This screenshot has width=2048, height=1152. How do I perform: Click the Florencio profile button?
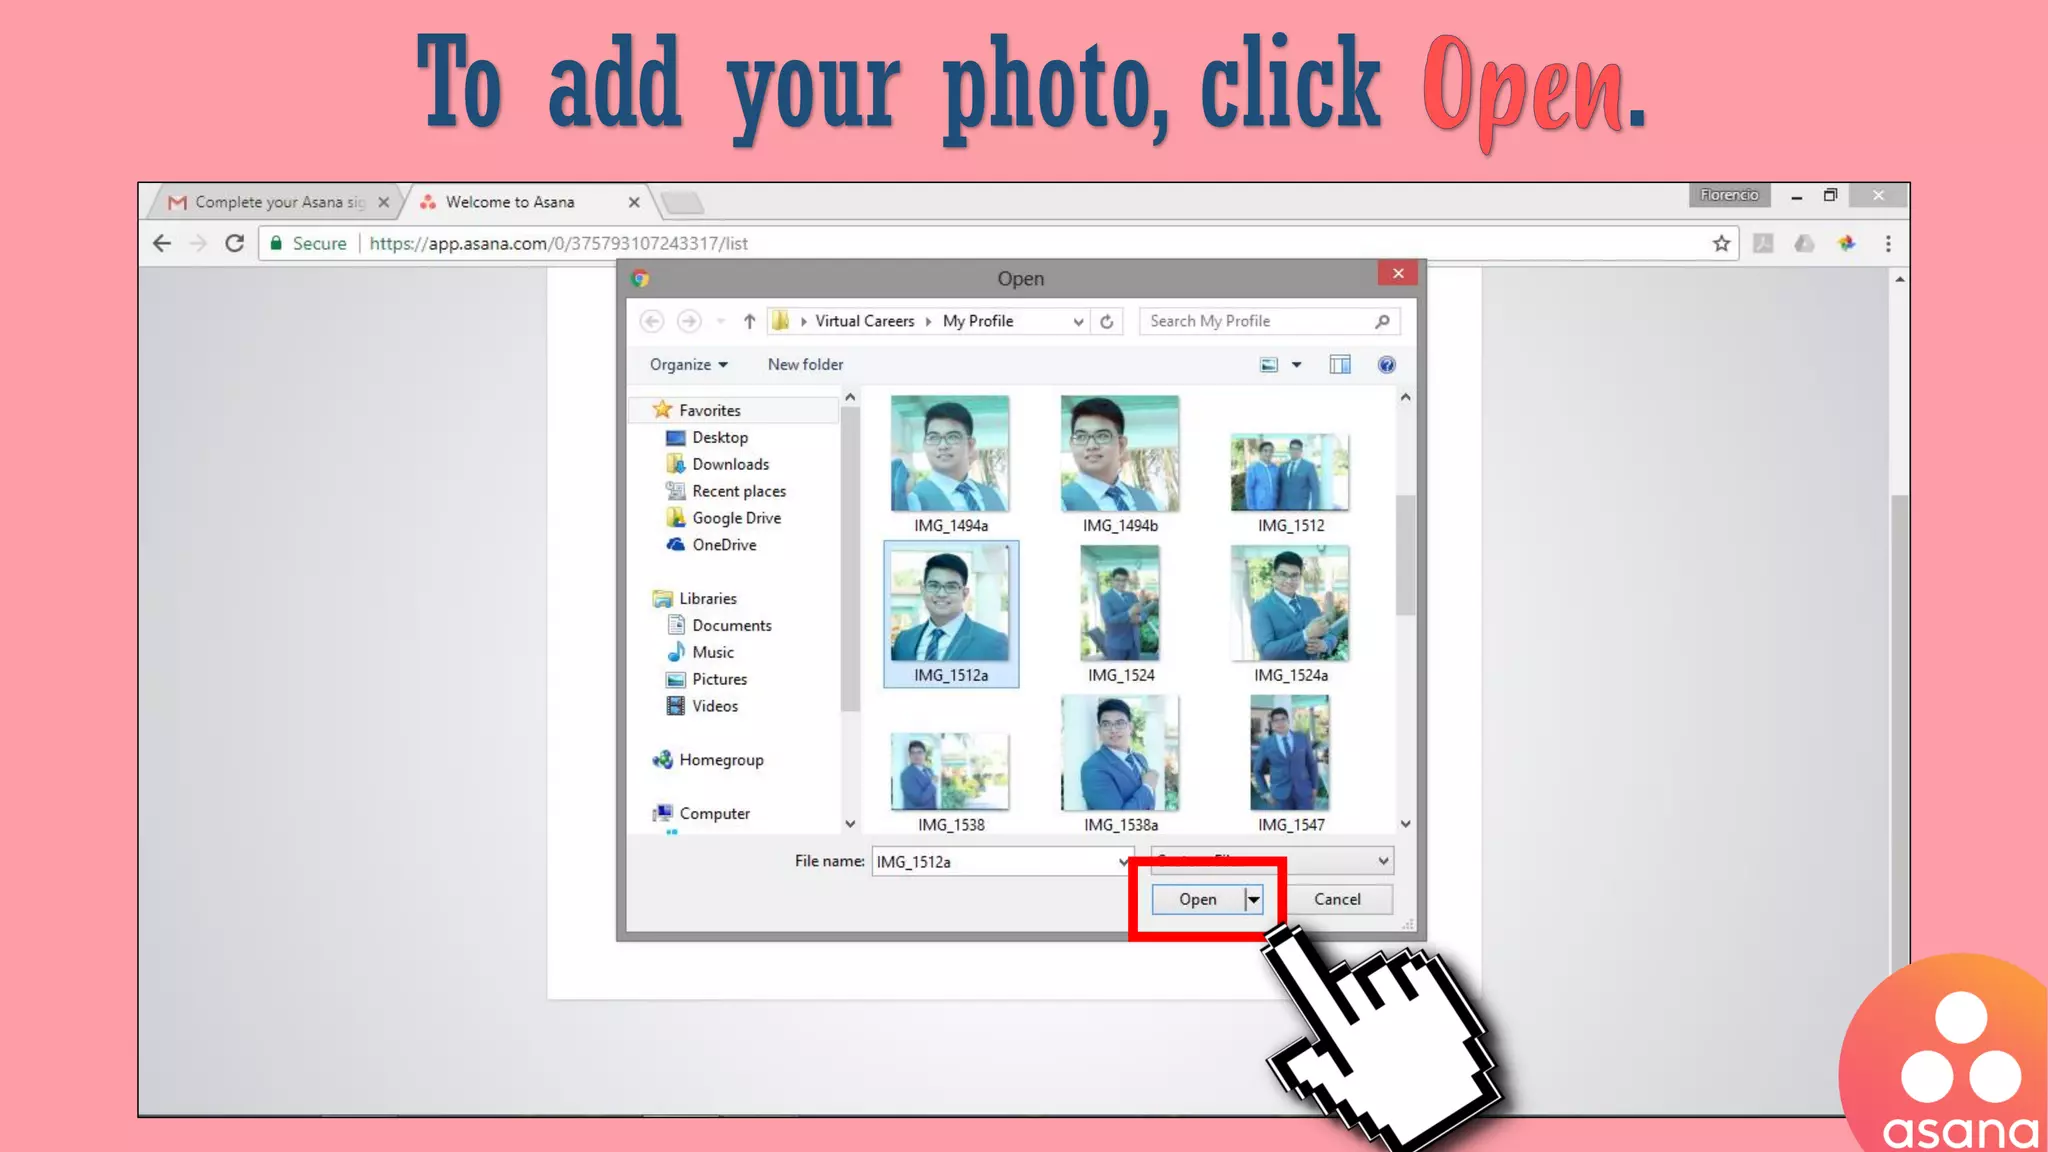point(1729,195)
